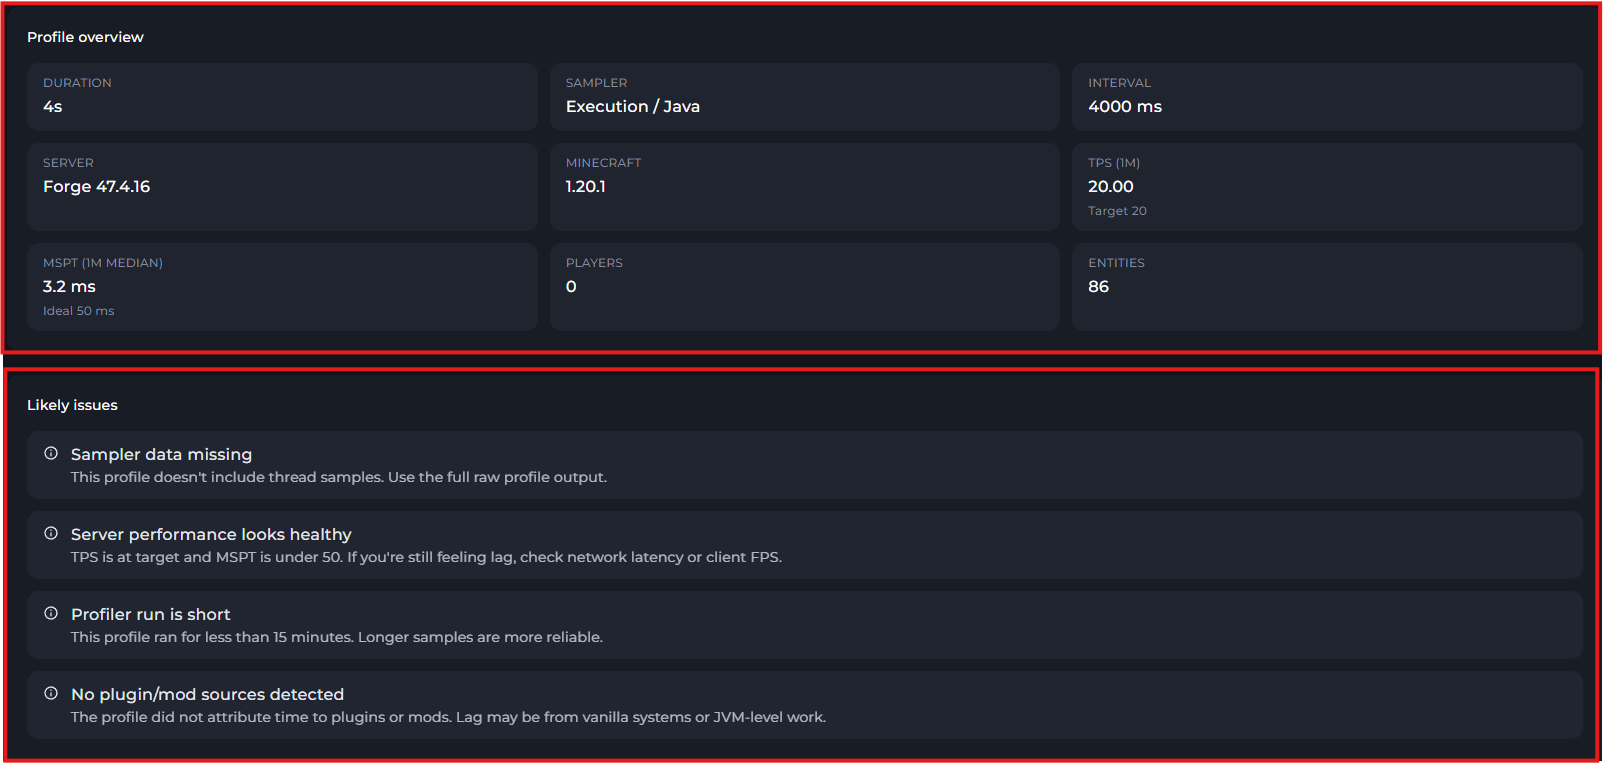Screen dimensions: 1603x763
Task: Open the "Server performance looks healthy" issue title
Action: (x=211, y=534)
